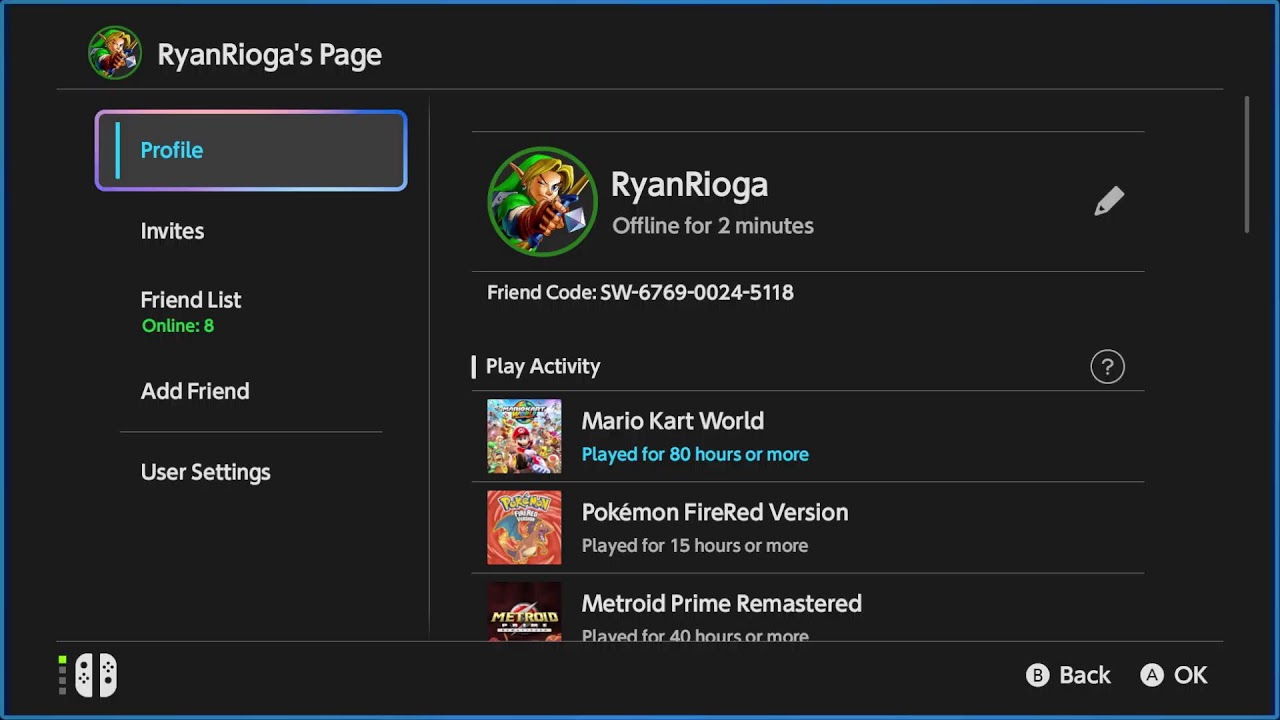Click the B Back button

(x=1068, y=676)
